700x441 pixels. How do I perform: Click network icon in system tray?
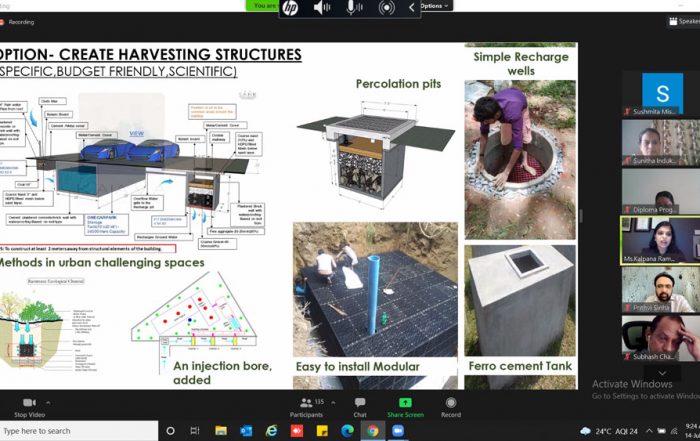pos(675,431)
